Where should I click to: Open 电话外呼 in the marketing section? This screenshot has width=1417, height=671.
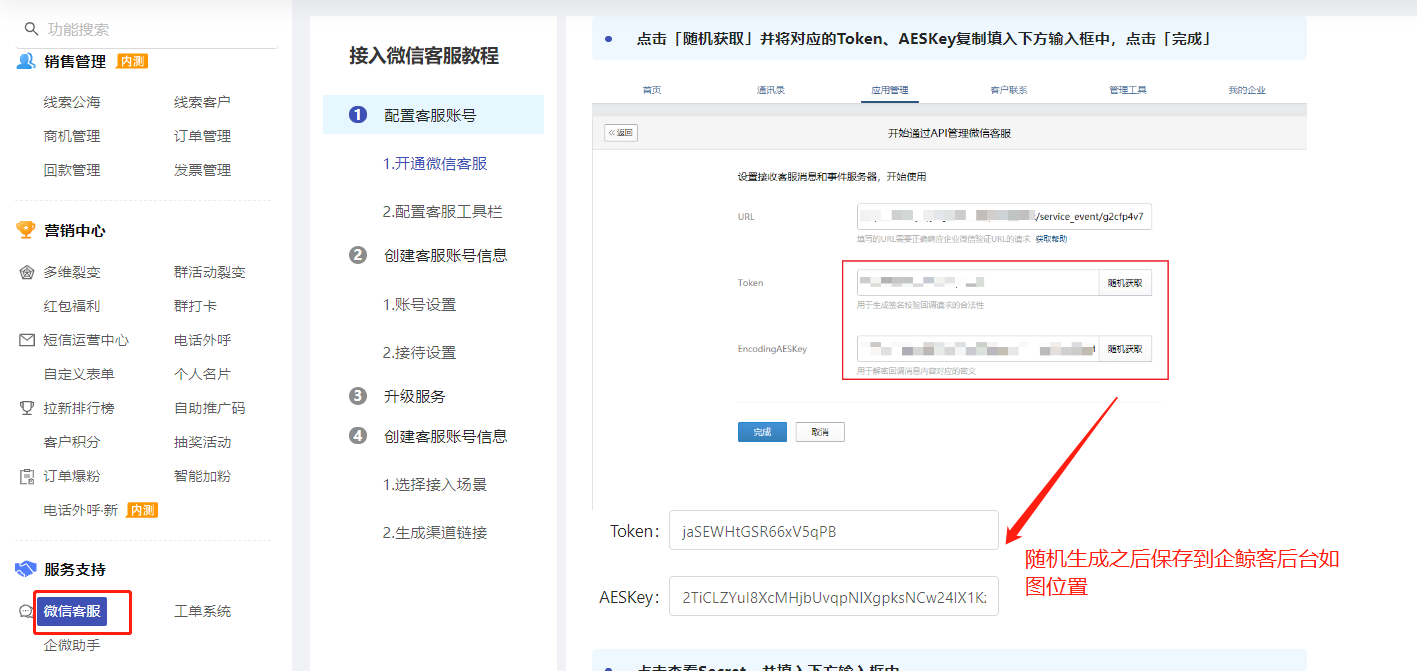[x=202, y=340]
